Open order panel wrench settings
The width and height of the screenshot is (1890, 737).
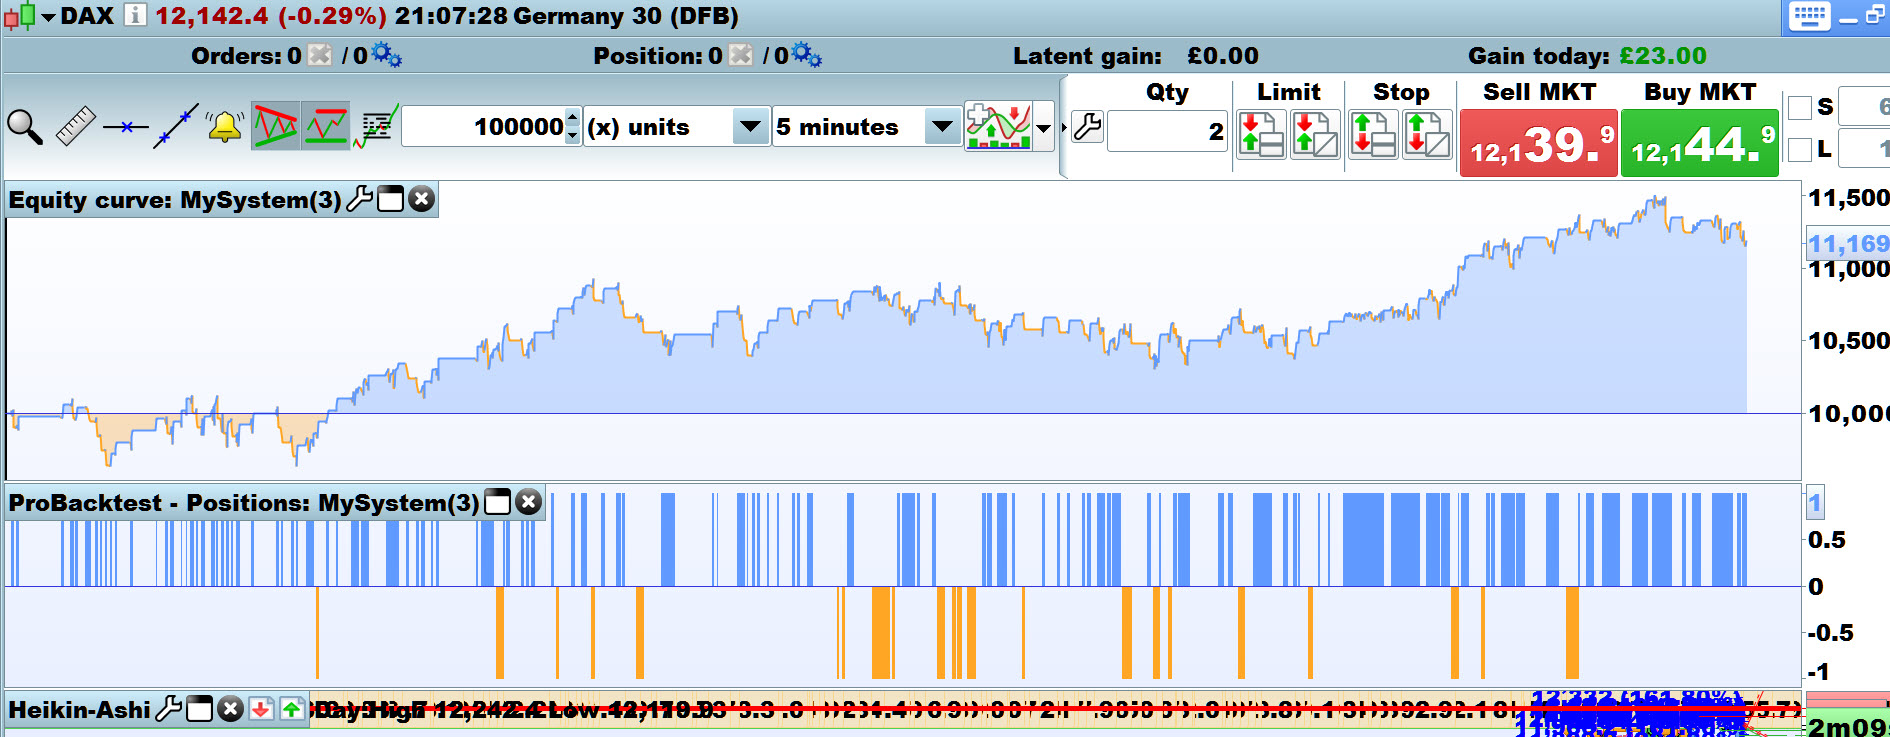[x=1087, y=127]
